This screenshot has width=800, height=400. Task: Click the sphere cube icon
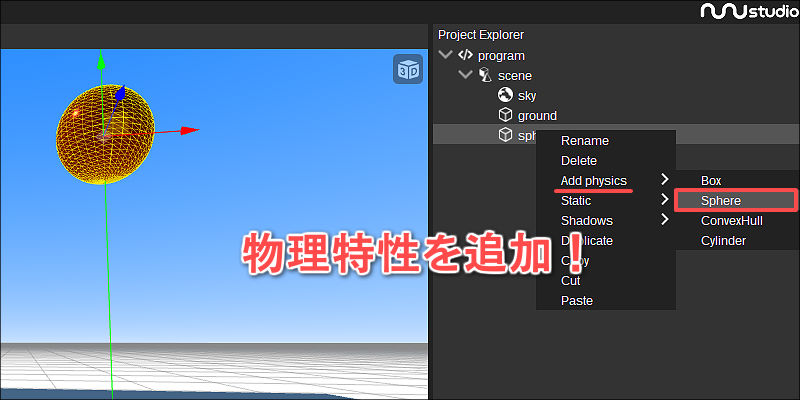505,135
